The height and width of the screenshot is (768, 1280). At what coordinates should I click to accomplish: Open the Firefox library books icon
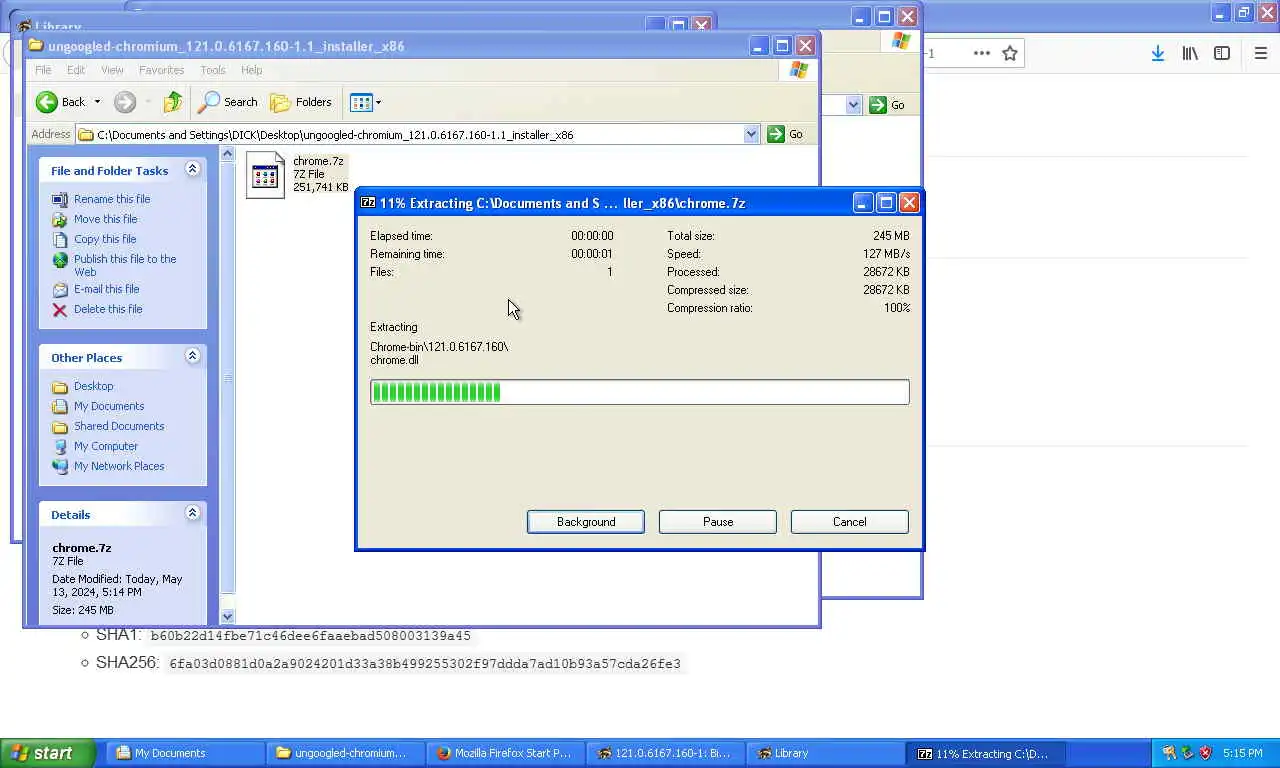pos(1190,53)
